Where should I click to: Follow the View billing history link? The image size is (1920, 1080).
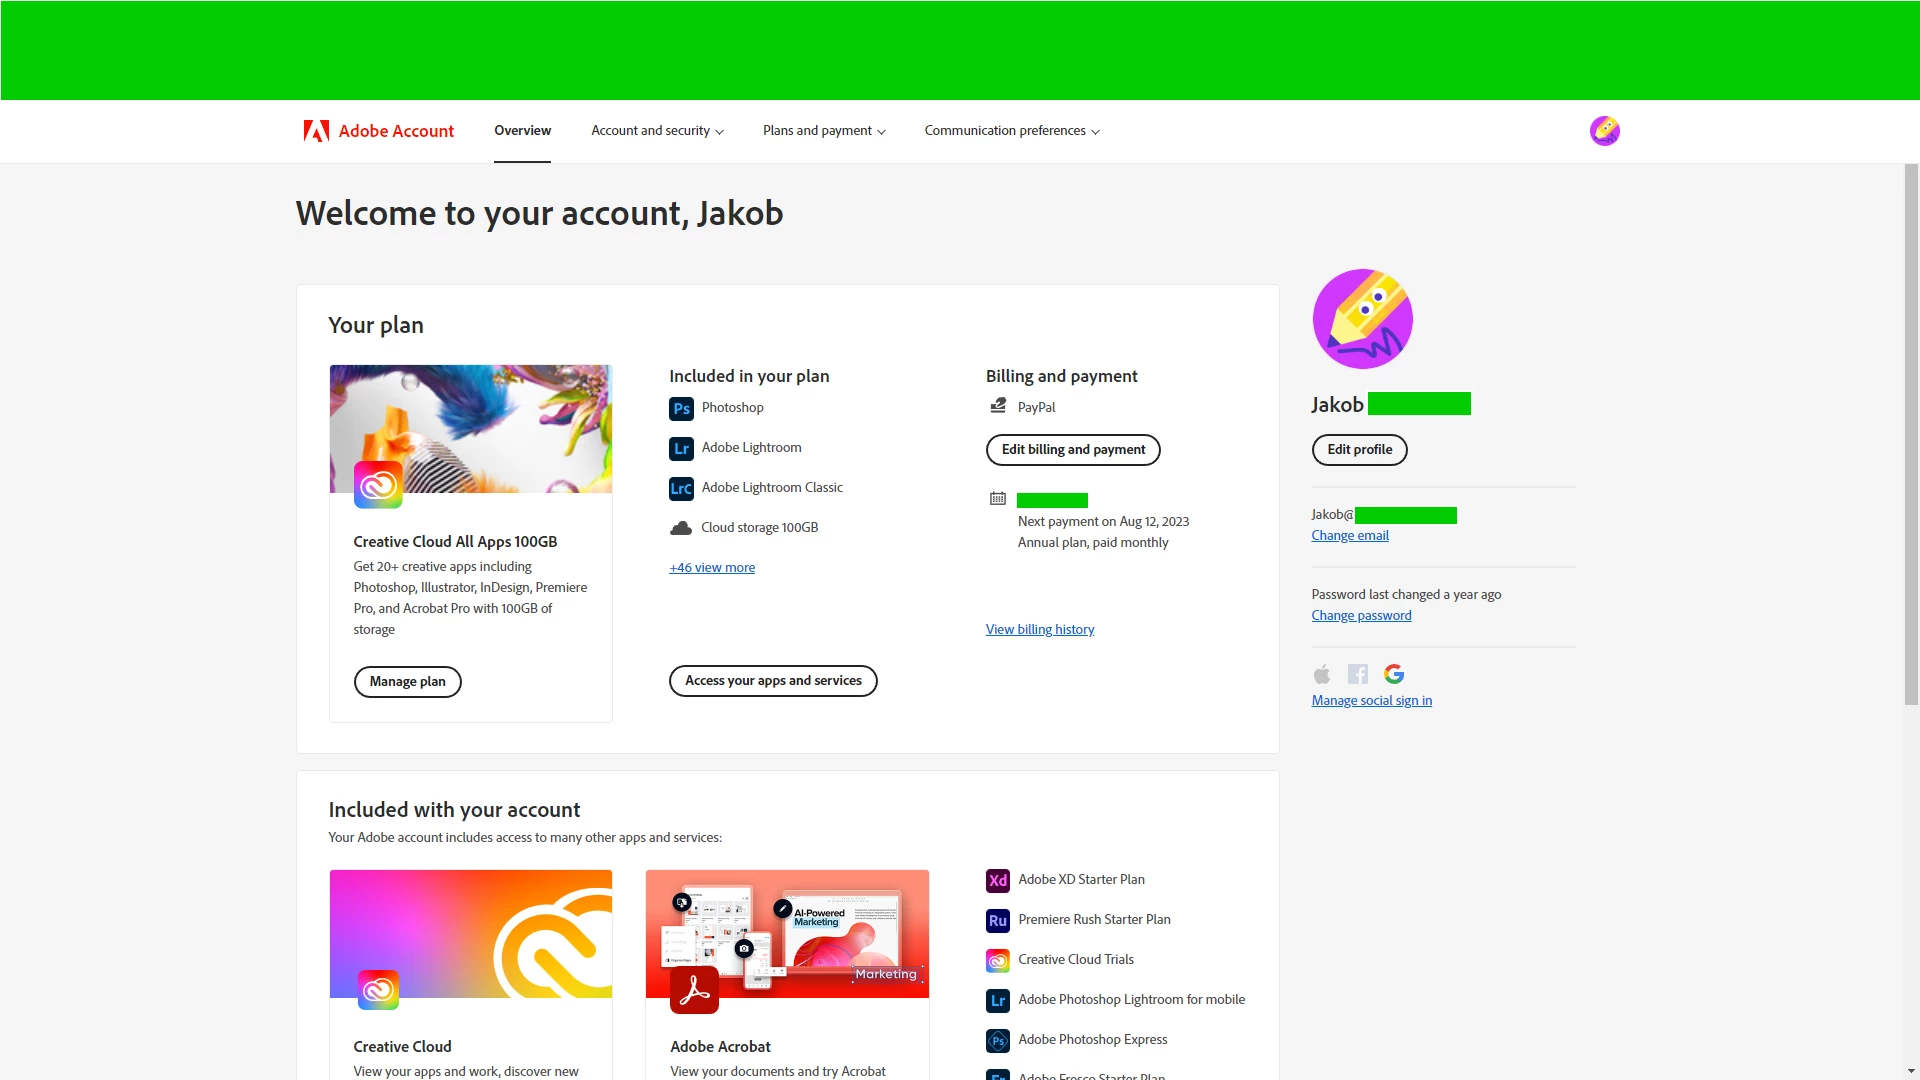[x=1039, y=630]
